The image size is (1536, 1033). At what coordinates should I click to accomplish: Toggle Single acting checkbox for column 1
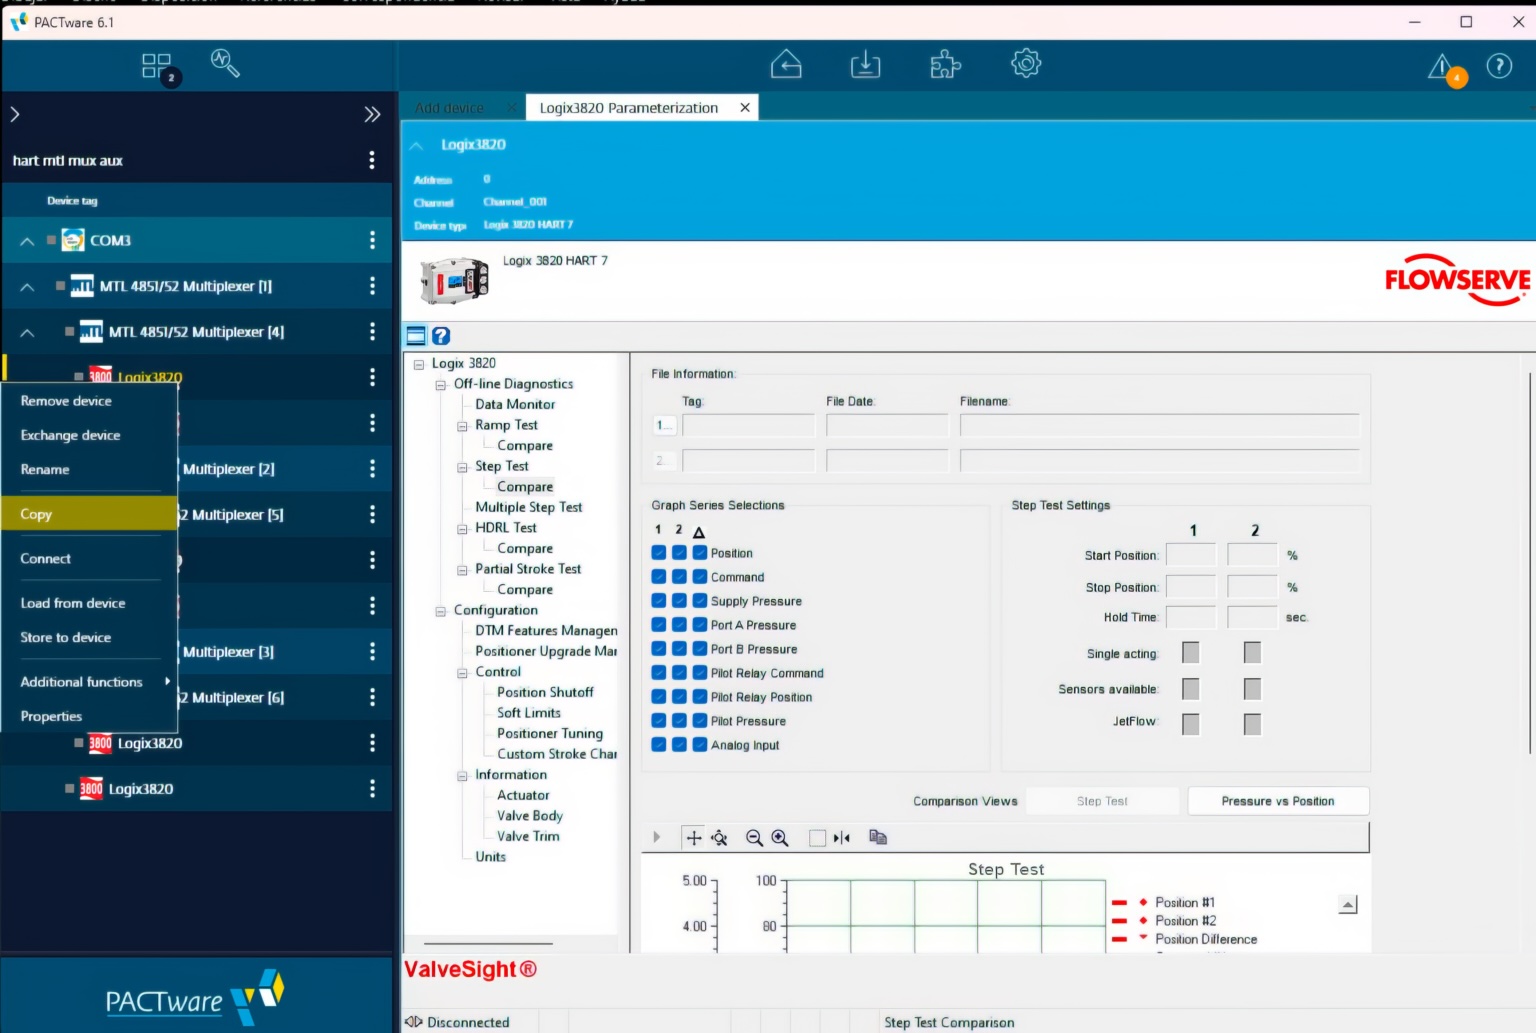[1190, 653]
